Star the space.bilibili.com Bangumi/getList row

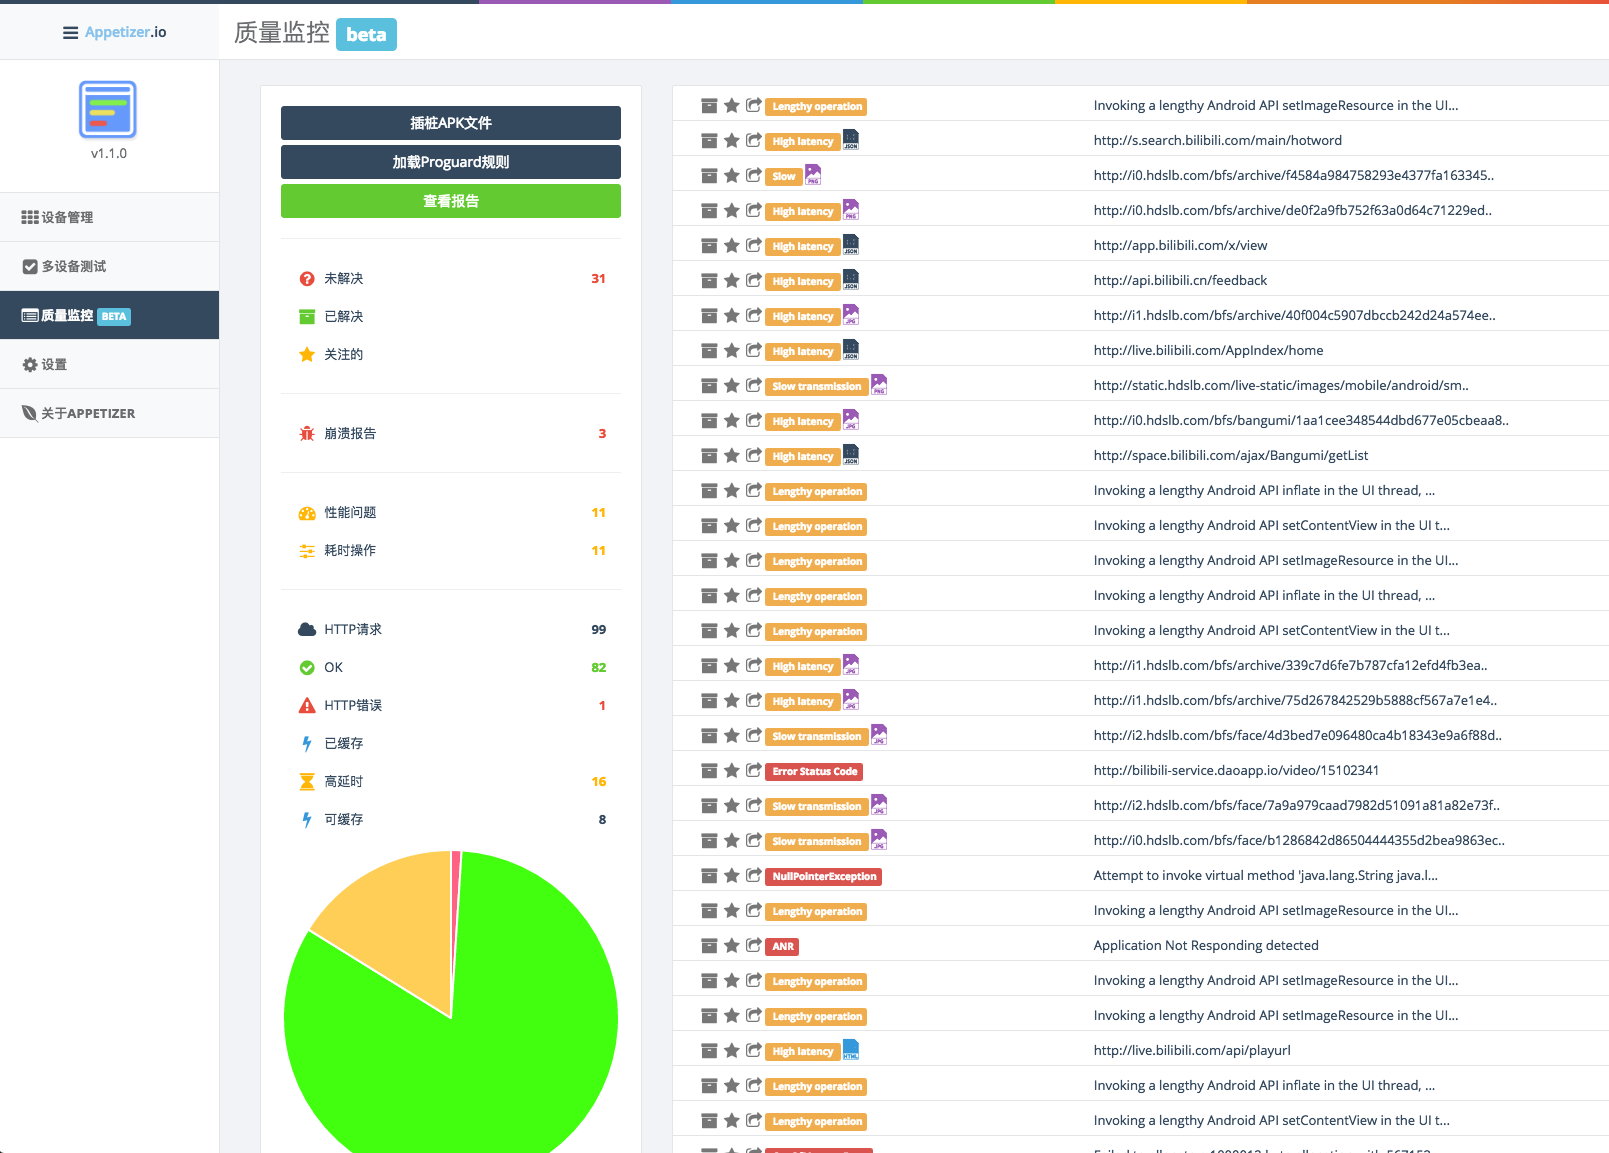[732, 455]
